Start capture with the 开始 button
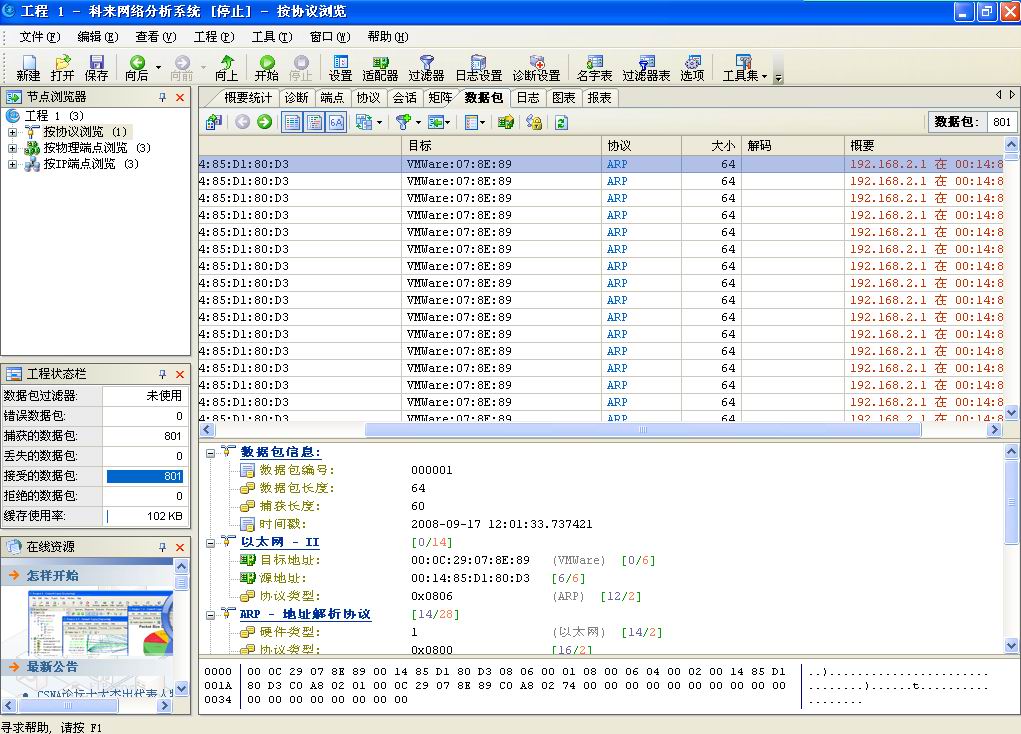The height and width of the screenshot is (734, 1021). (266, 67)
